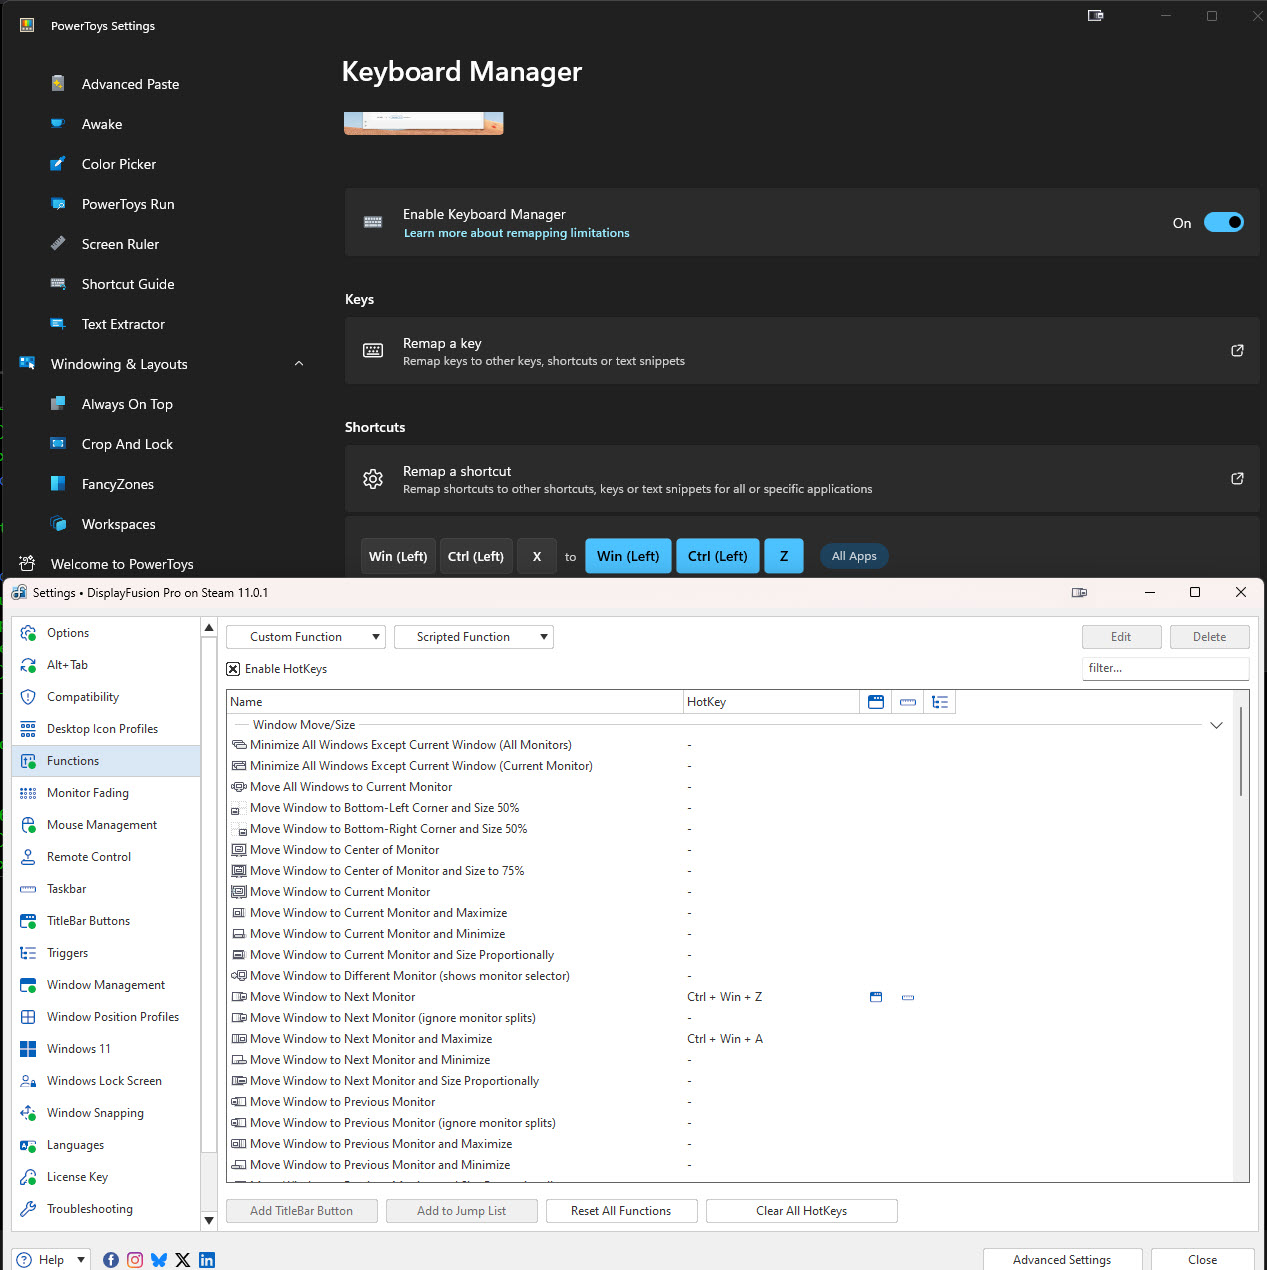Open Learn more about remapping limitations link
Image resolution: width=1267 pixels, height=1270 pixels.
(516, 233)
